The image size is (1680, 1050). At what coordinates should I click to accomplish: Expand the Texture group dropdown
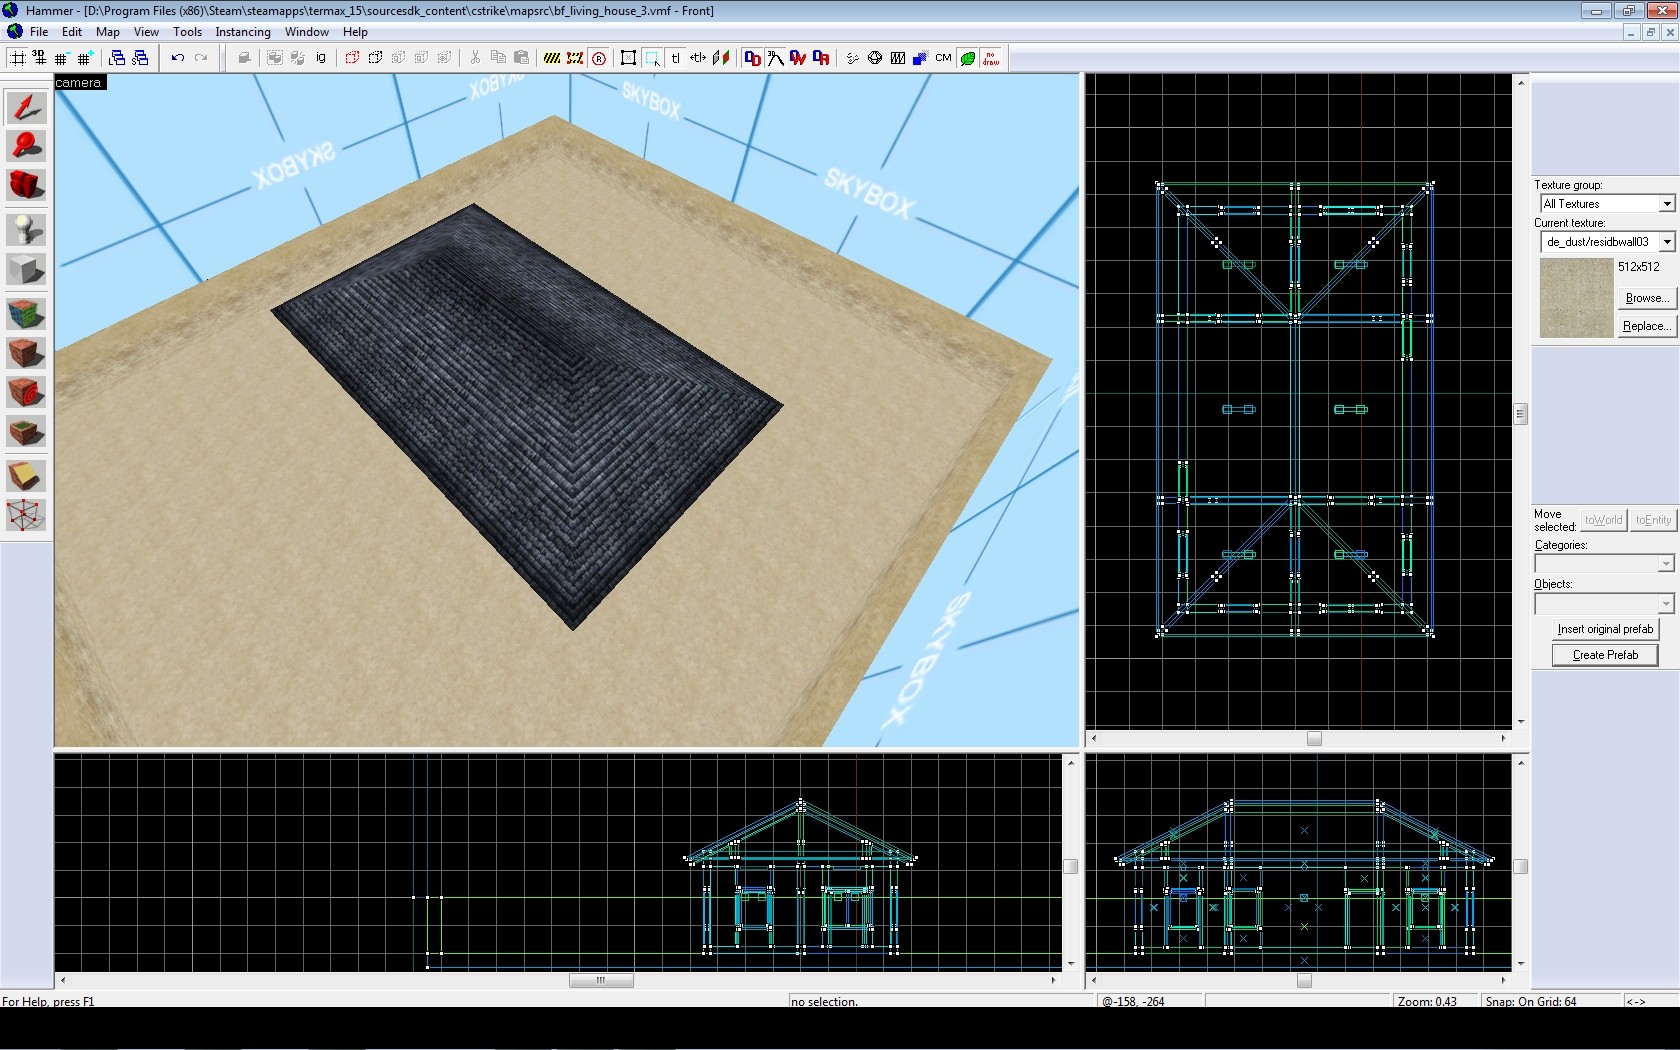1666,204
